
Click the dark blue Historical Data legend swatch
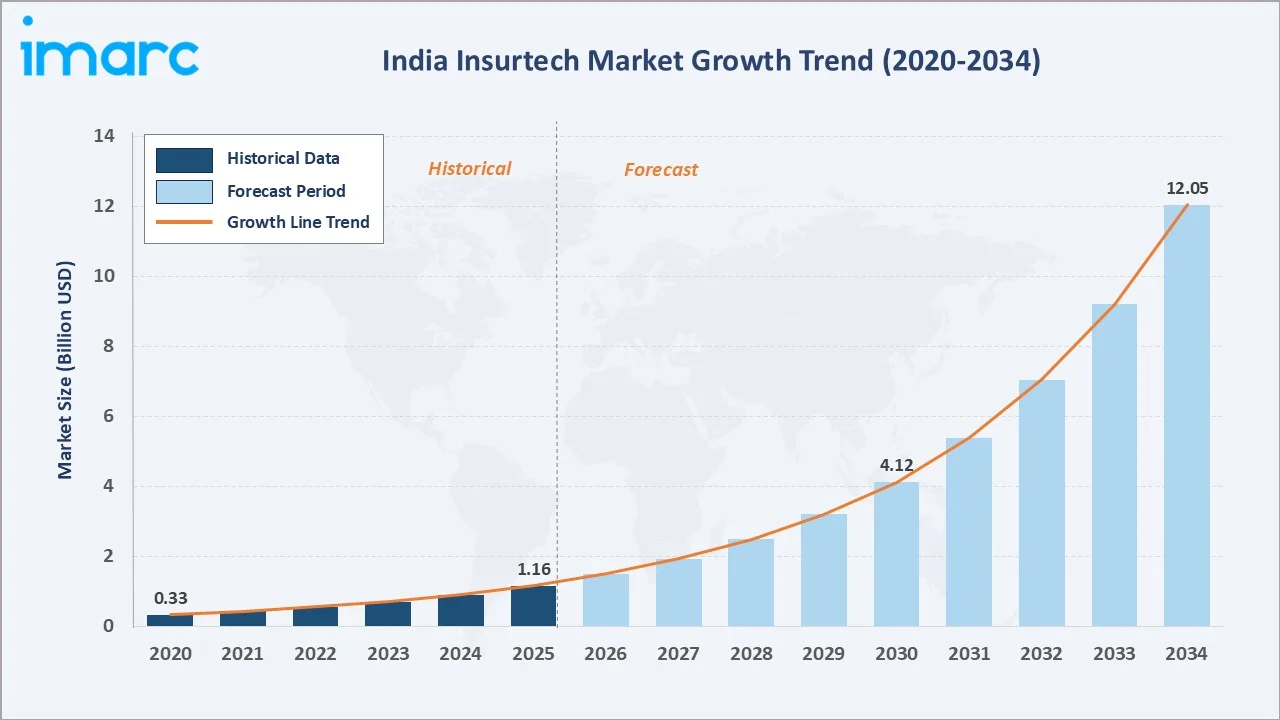point(184,159)
